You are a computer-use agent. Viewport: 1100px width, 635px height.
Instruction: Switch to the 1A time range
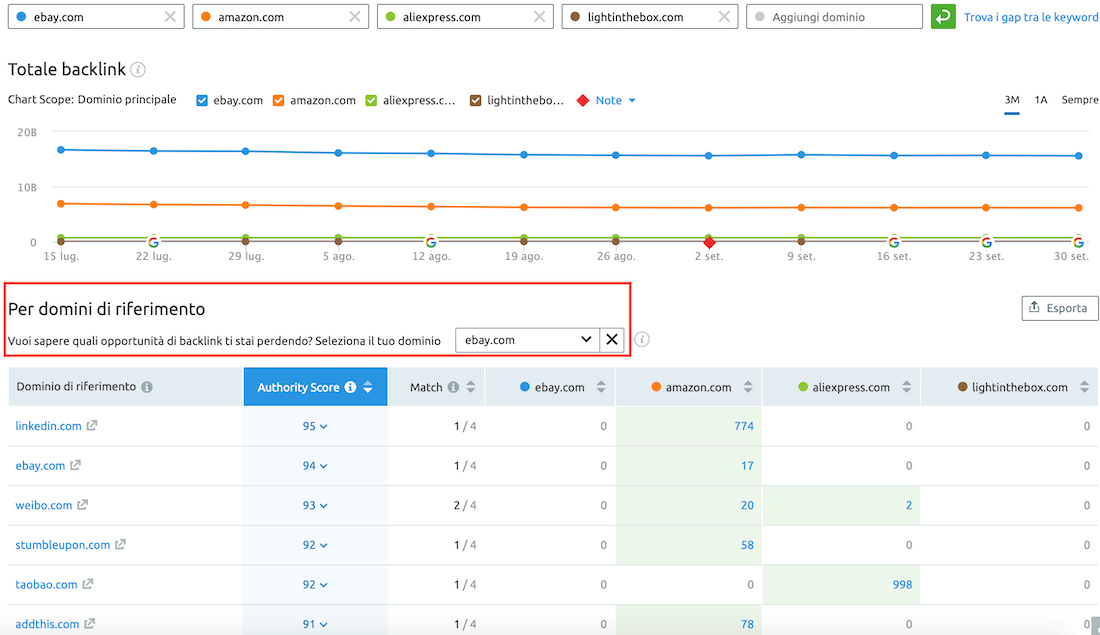[1040, 100]
